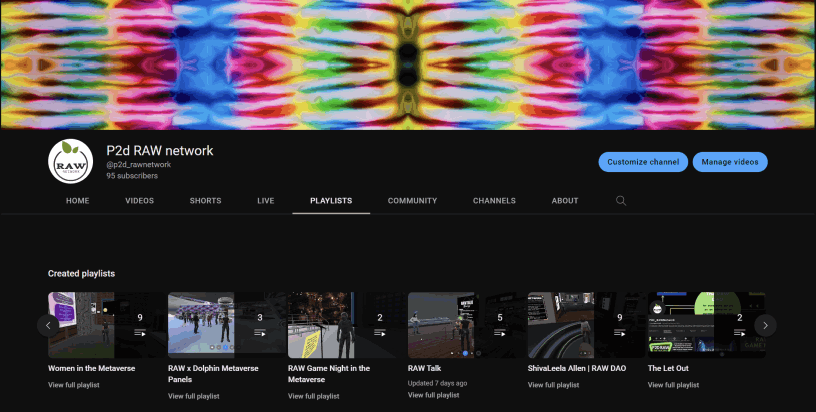The height and width of the screenshot is (412, 816).
Task: Click the 95 subscribers text
Action: (x=132, y=176)
